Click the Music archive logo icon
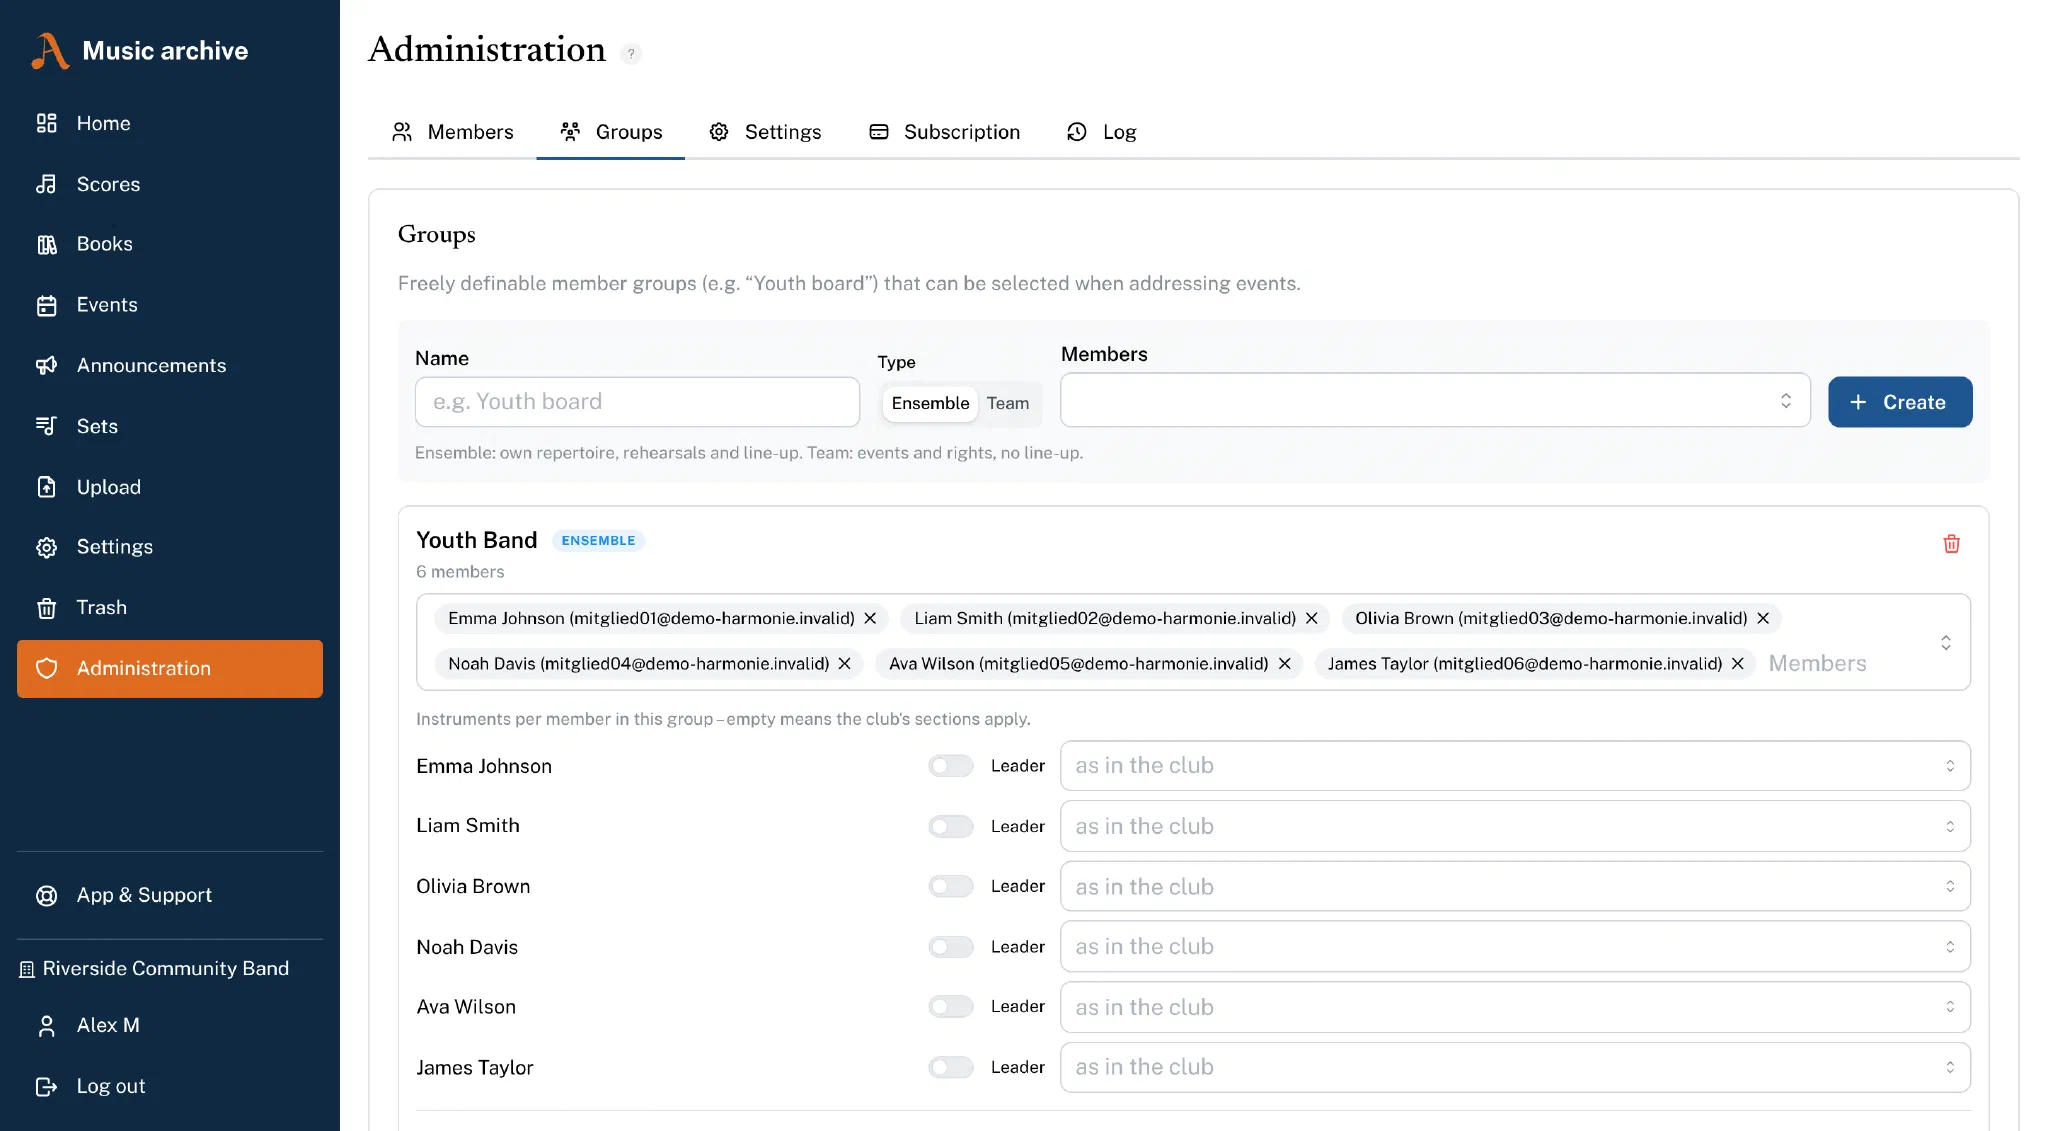Image resolution: width=2048 pixels, height=1131 pixels. click(x=49, y=51)
